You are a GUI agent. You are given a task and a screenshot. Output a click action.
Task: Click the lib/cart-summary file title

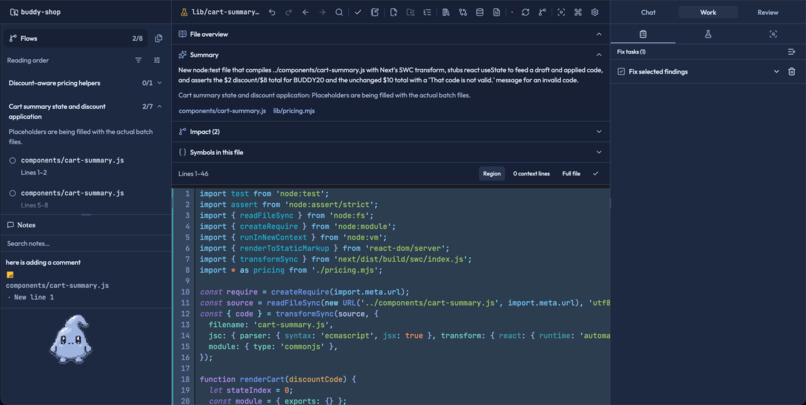[225, 12]
